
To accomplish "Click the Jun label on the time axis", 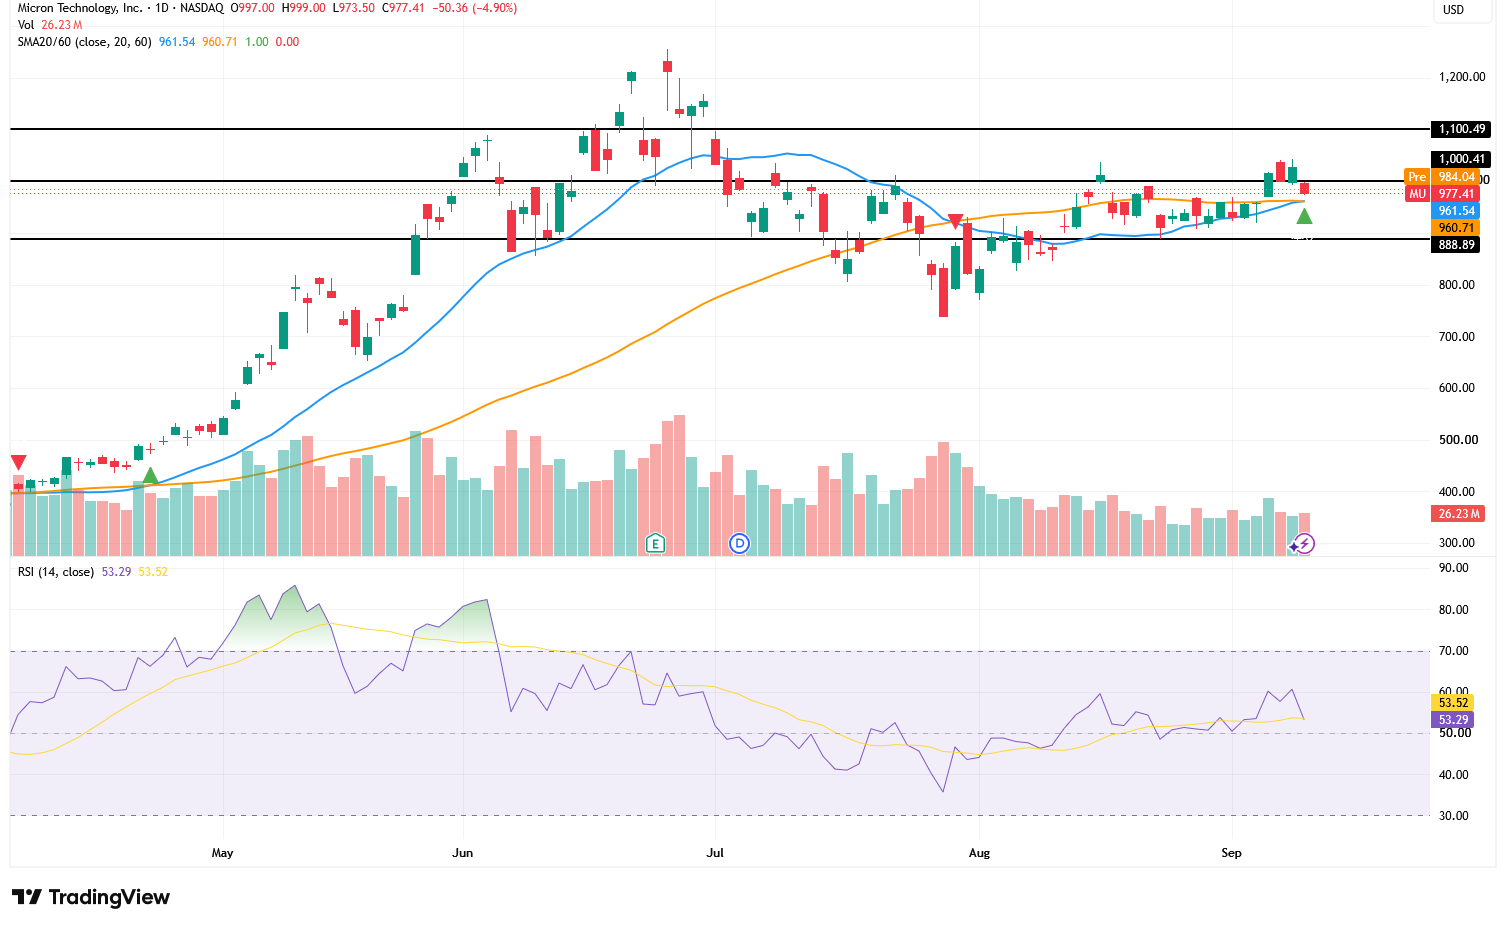I will (462, 853).
